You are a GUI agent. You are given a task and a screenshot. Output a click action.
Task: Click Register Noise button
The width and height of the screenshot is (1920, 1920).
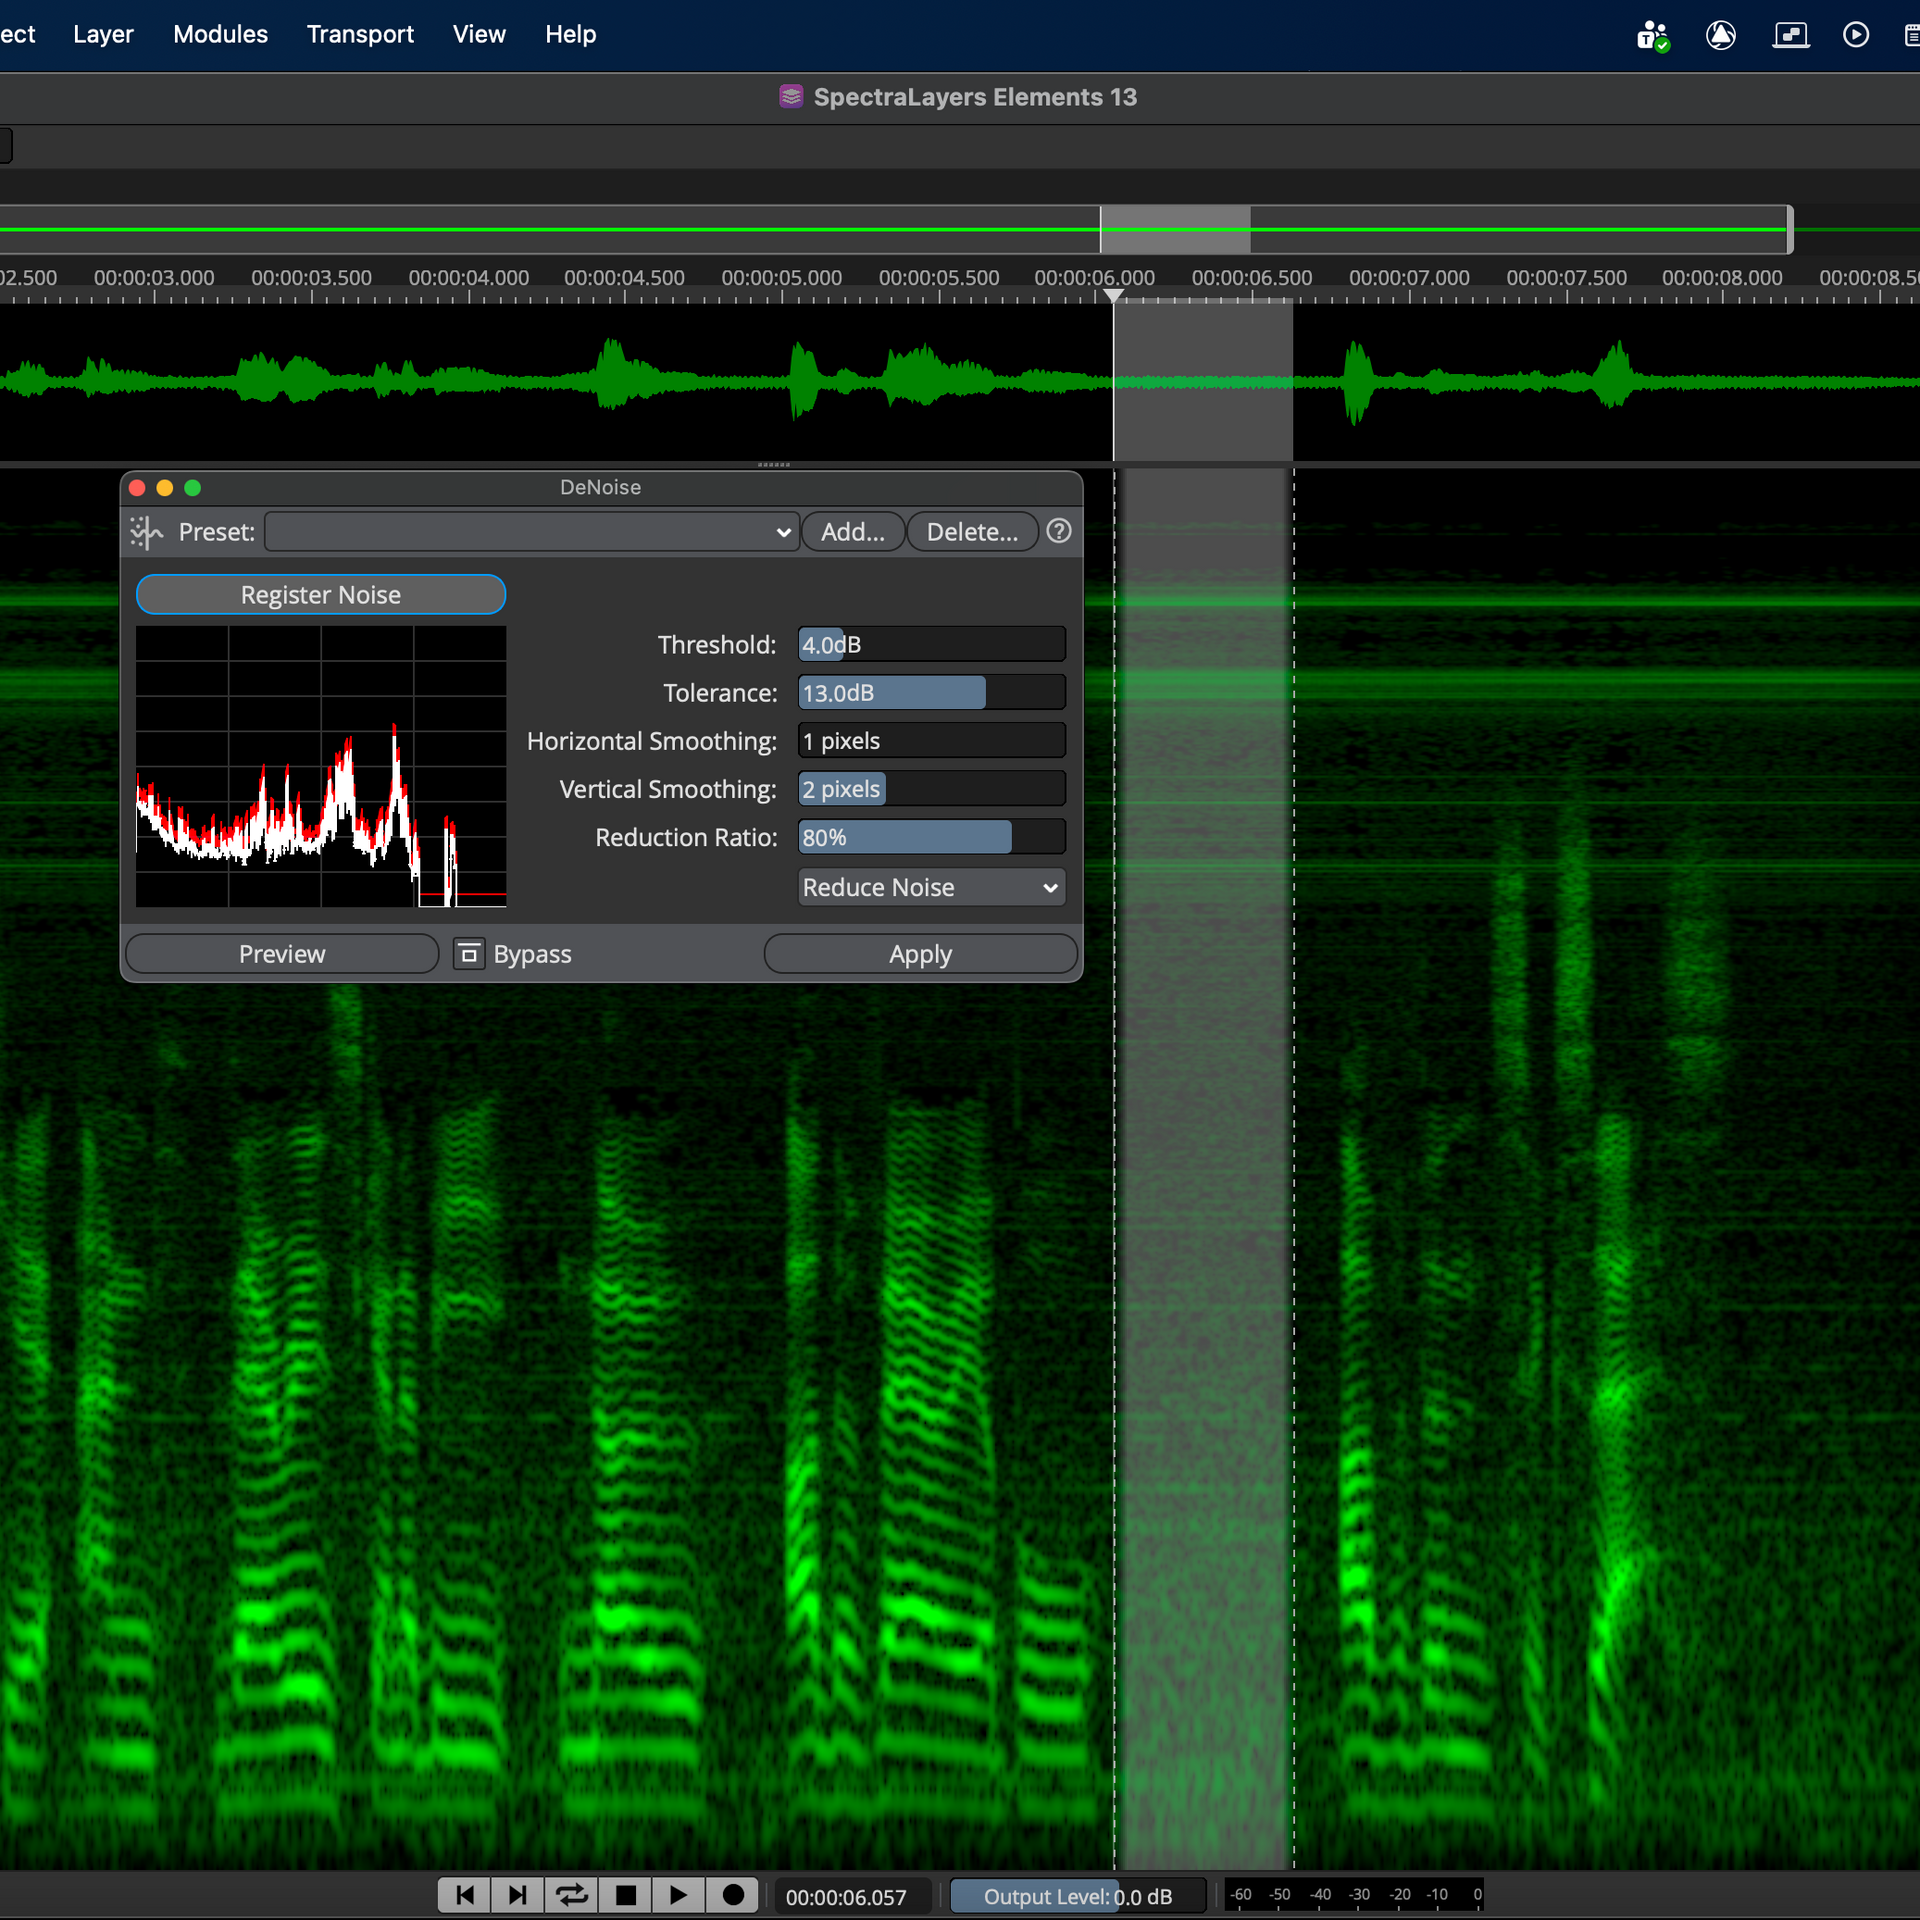(x=321, y=595)
